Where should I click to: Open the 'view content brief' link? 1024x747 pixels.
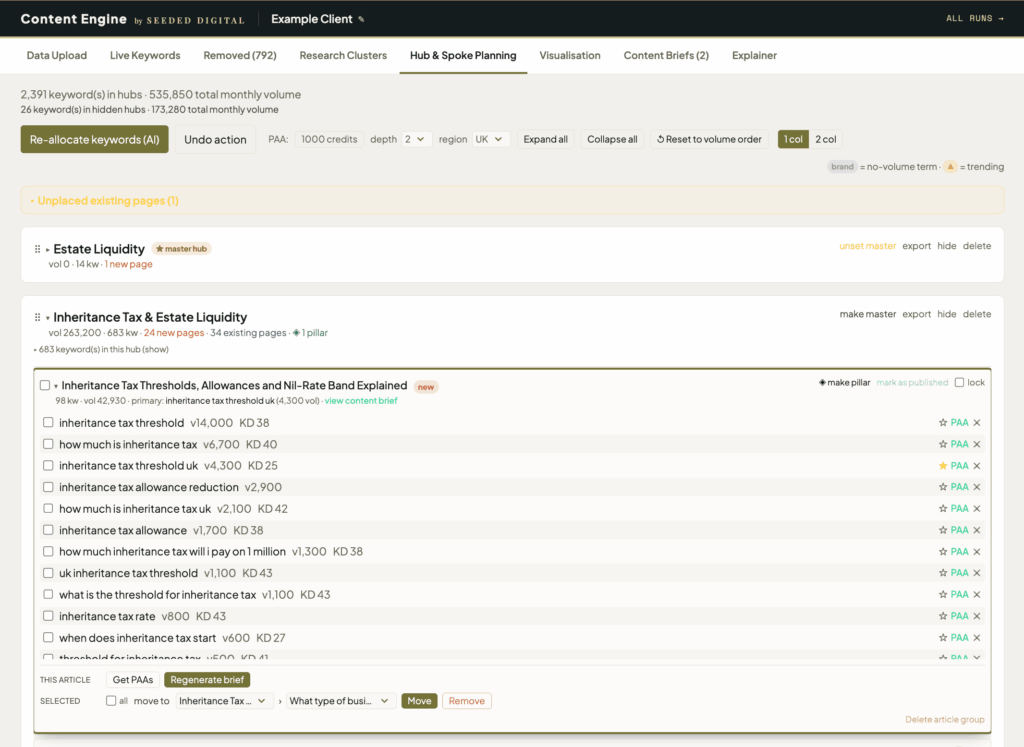360,401
